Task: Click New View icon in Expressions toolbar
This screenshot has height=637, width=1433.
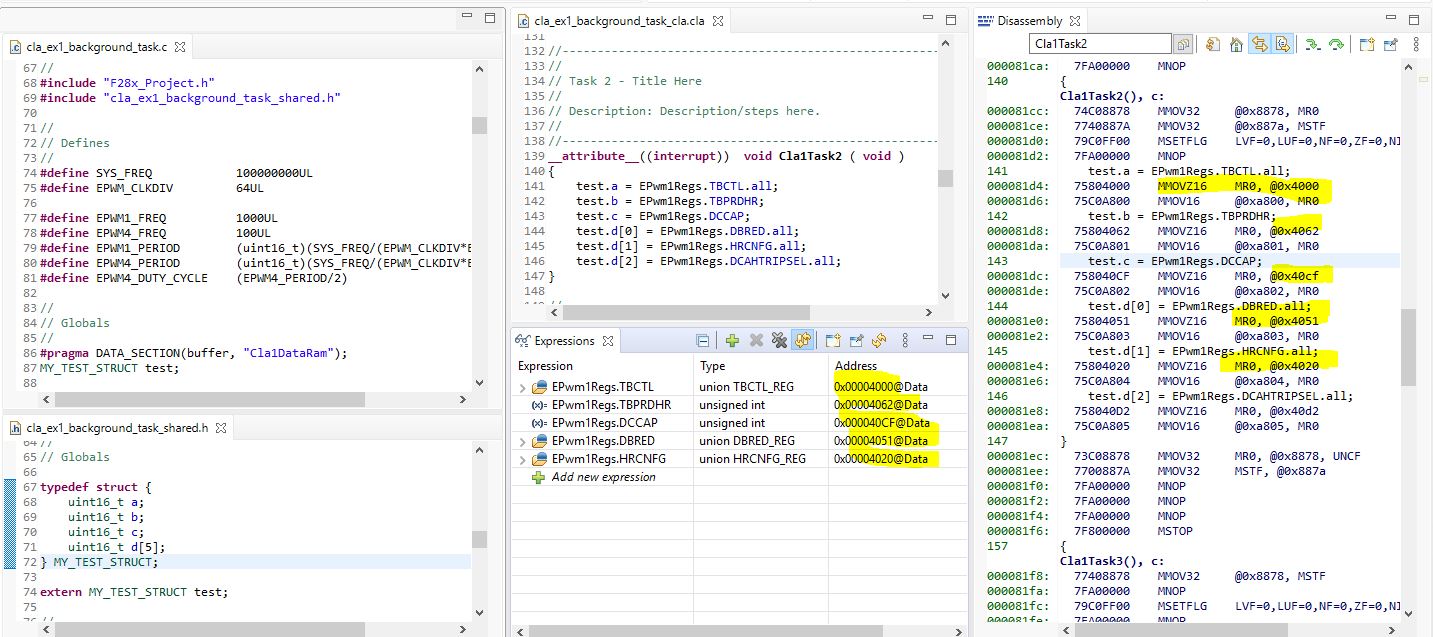Action: 834,341
